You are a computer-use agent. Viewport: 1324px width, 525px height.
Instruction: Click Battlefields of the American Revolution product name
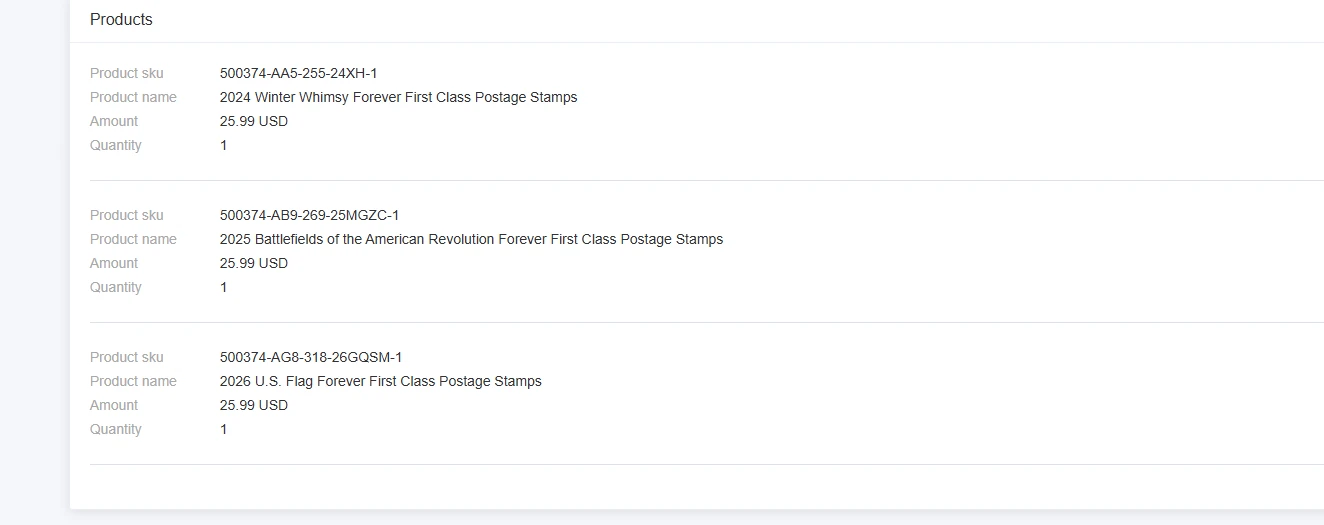point(471,239)
